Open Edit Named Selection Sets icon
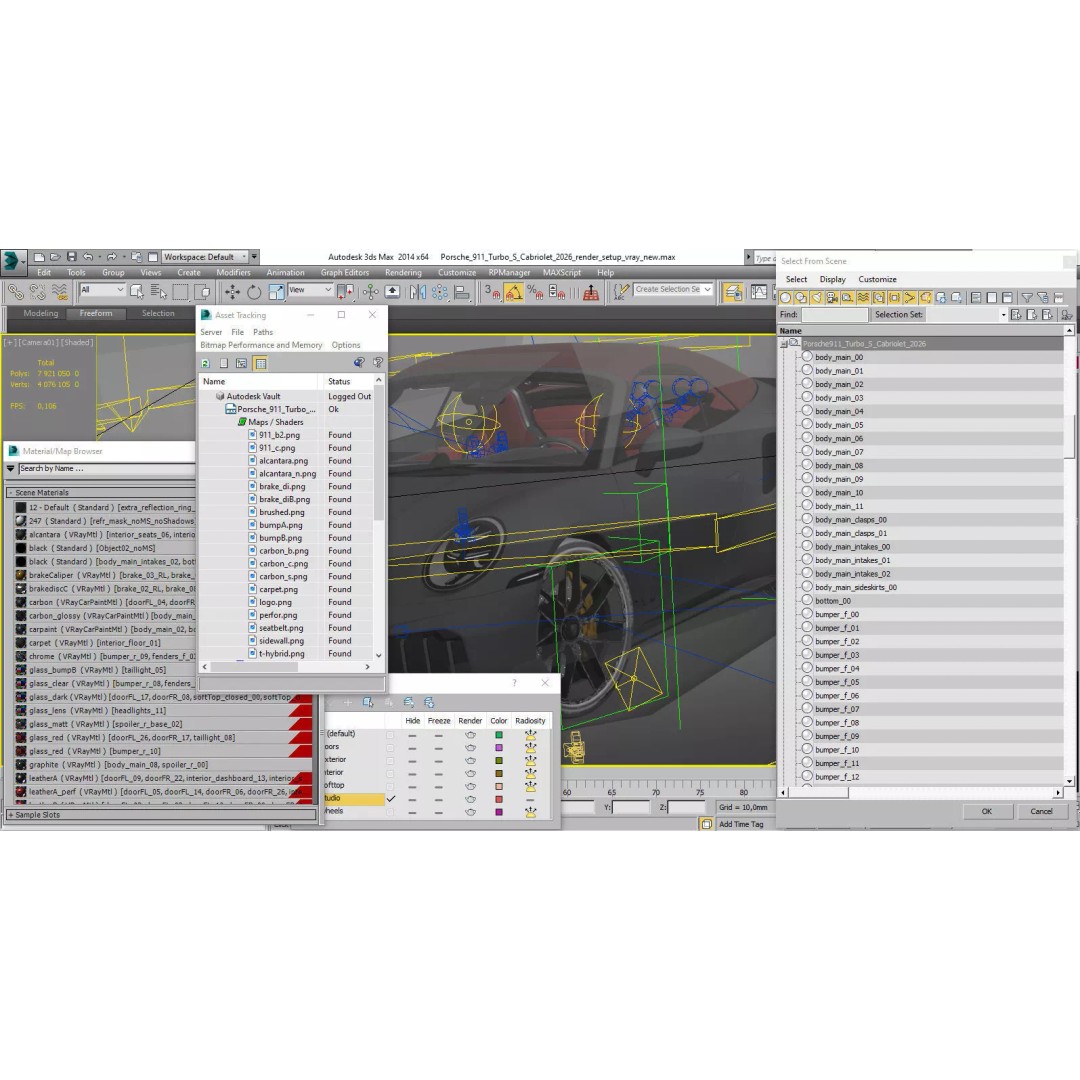The height and width of the screenshot is (1080, 1080). point(621,293)
